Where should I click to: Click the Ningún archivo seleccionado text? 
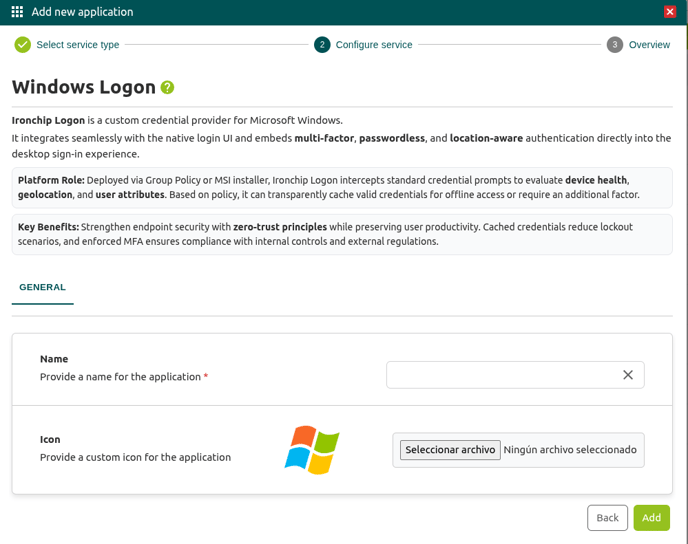pyautogui.click(x=570, y=450)
